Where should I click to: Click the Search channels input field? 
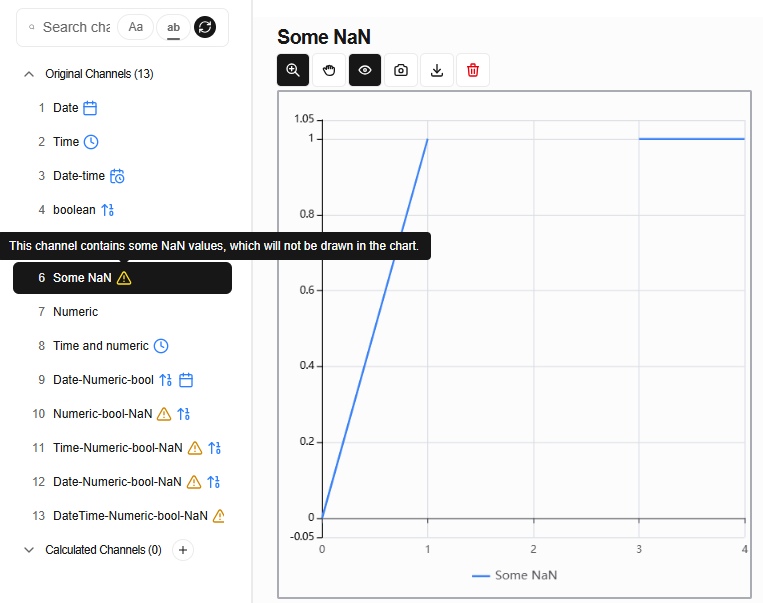[76, 27]
